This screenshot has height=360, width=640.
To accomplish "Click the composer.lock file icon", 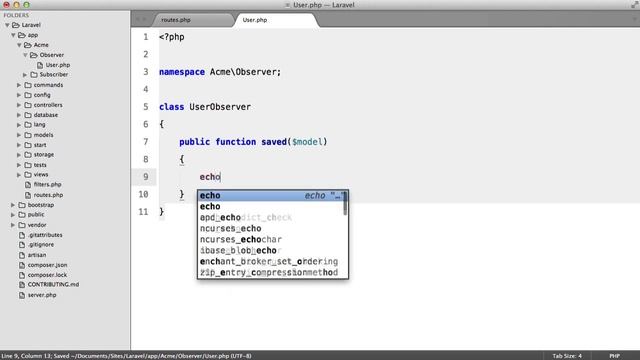I will pos(22,275).
